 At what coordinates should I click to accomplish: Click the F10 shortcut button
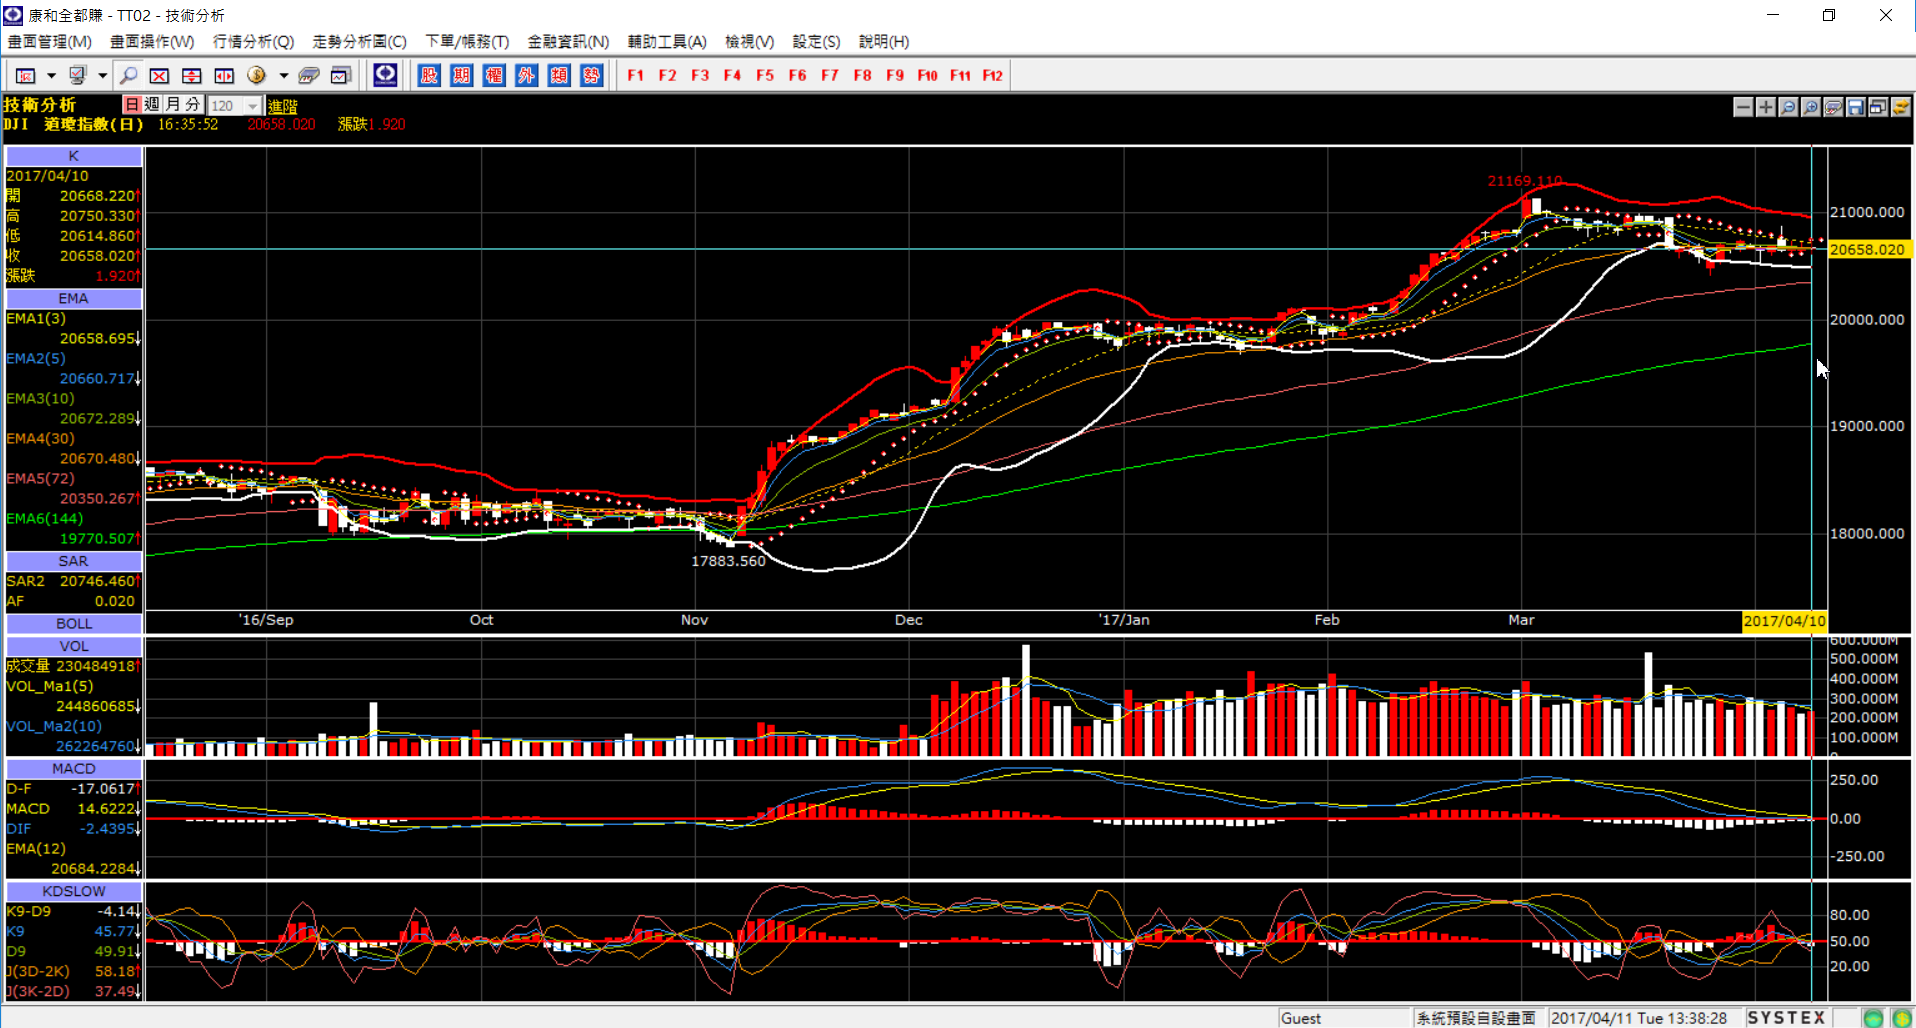point(927,76)
